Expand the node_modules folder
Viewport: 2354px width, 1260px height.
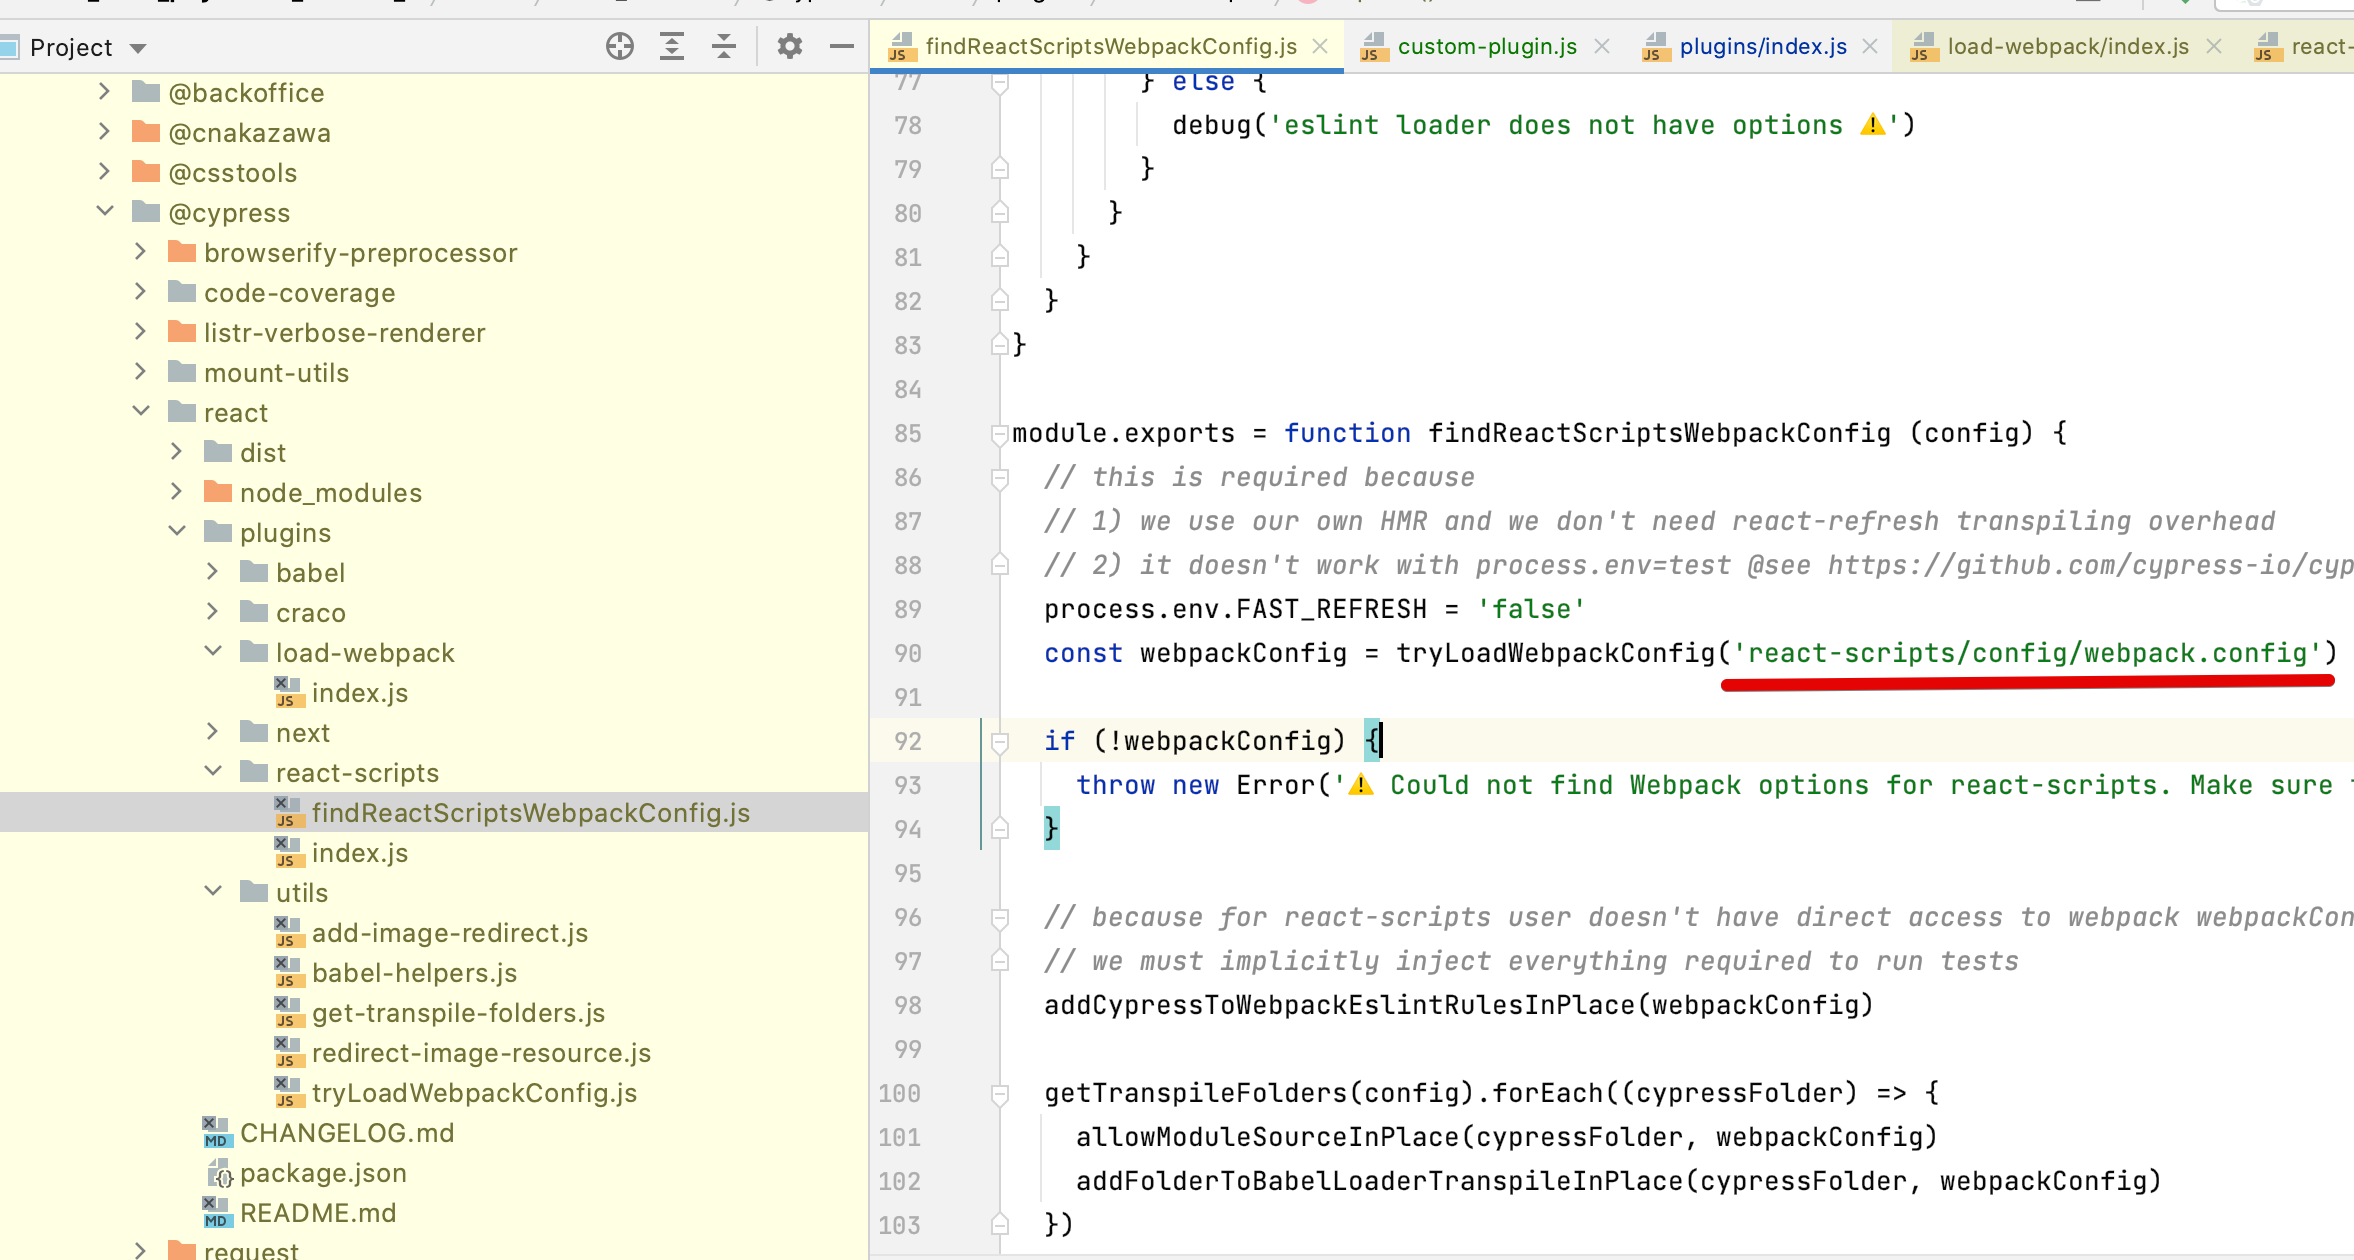[x=176, y=491]
